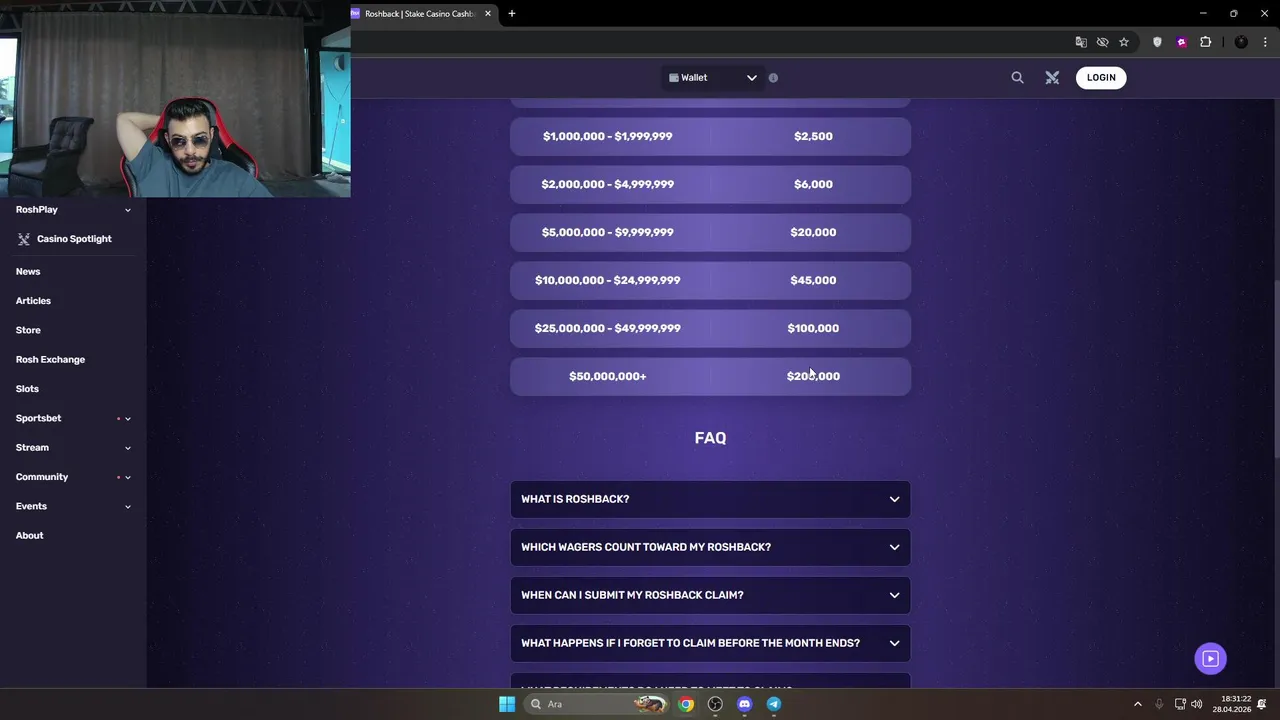This screenshot has width=1280, height=720.
Task: Click the crossed-out eye icon in address bar
Action: click(x=1102, y=42)
